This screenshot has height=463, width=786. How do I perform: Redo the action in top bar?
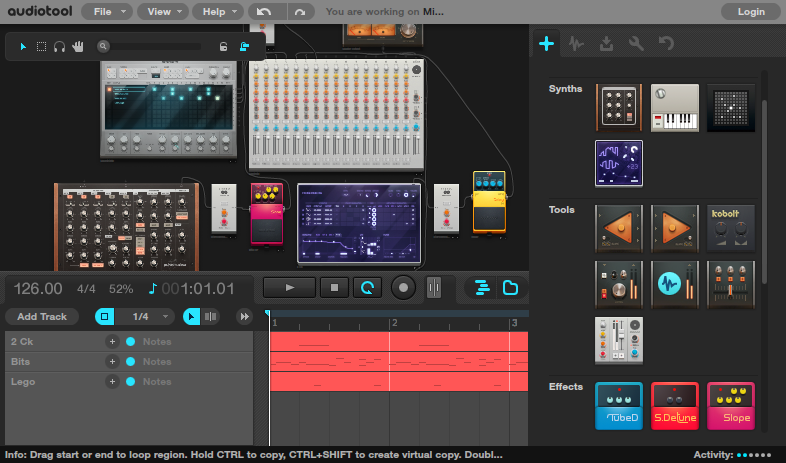click(300, 12)
